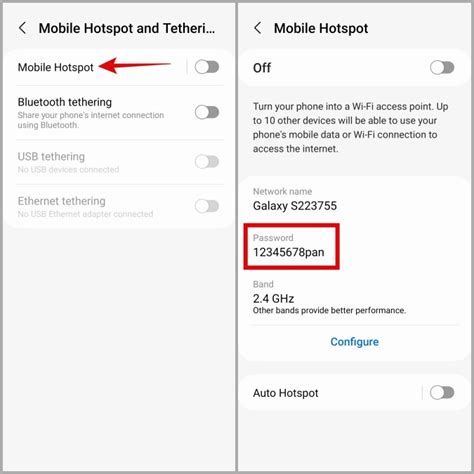Viewport: 474px width, 474px height.
Task: Tap the Password 12345678pan field
Action: click(x=289, y=246)
